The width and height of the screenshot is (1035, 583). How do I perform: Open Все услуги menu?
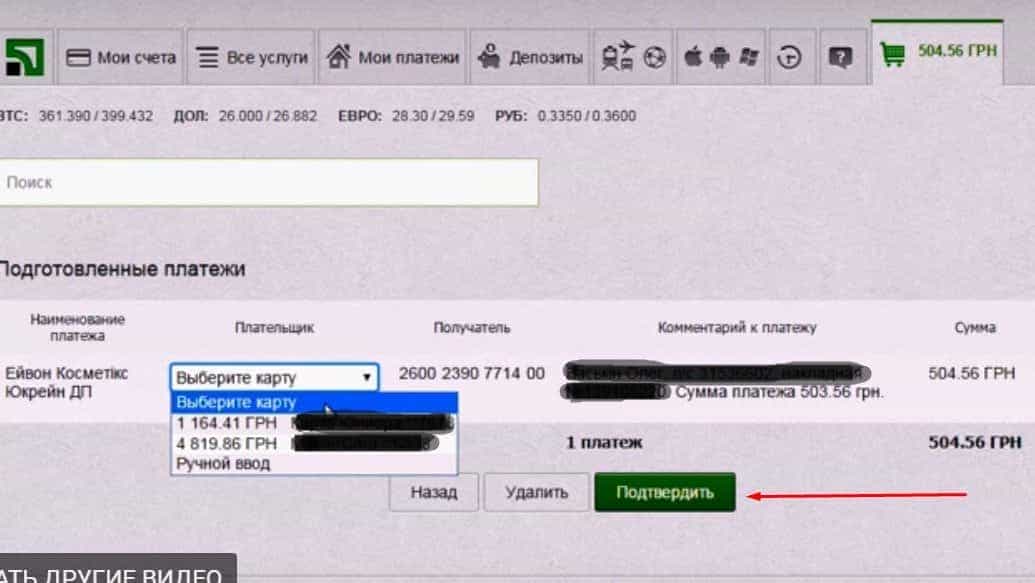[x=251, y=57]
